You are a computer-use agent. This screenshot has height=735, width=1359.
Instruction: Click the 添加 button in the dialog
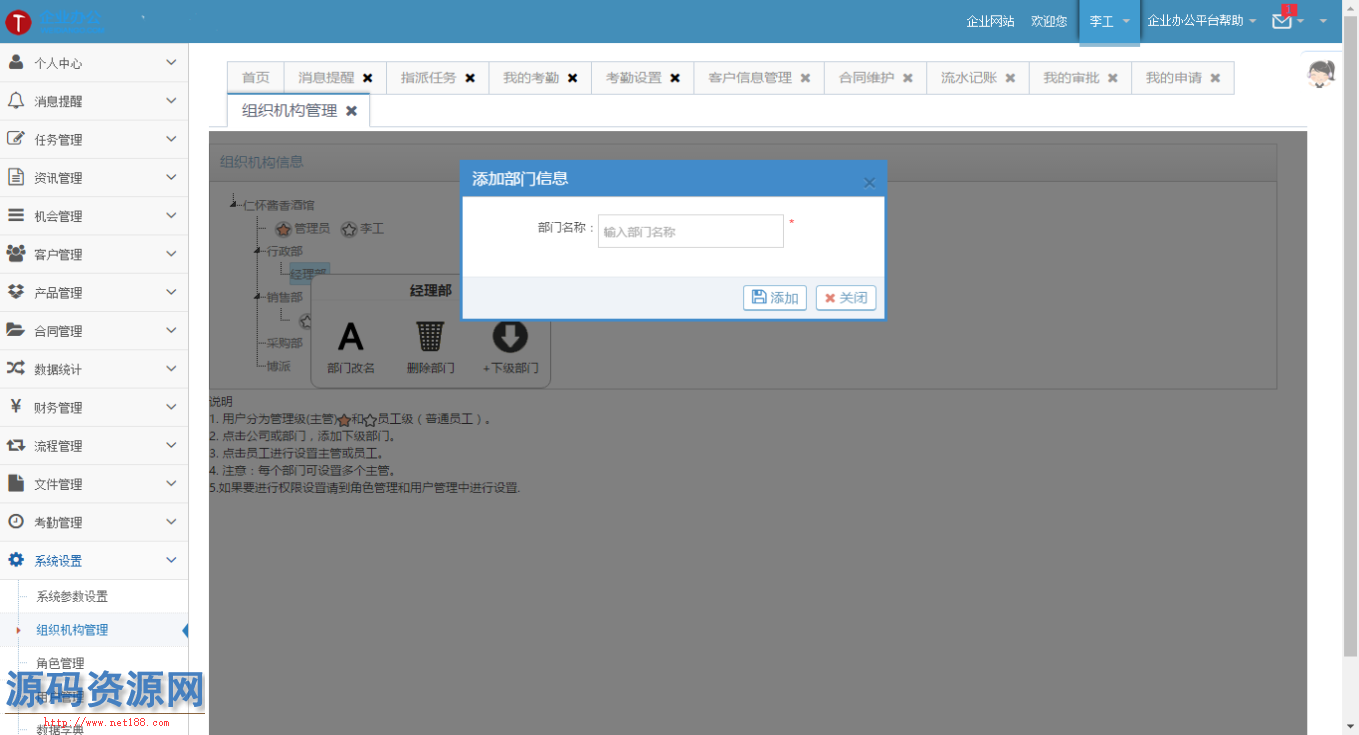pos(775,298)
